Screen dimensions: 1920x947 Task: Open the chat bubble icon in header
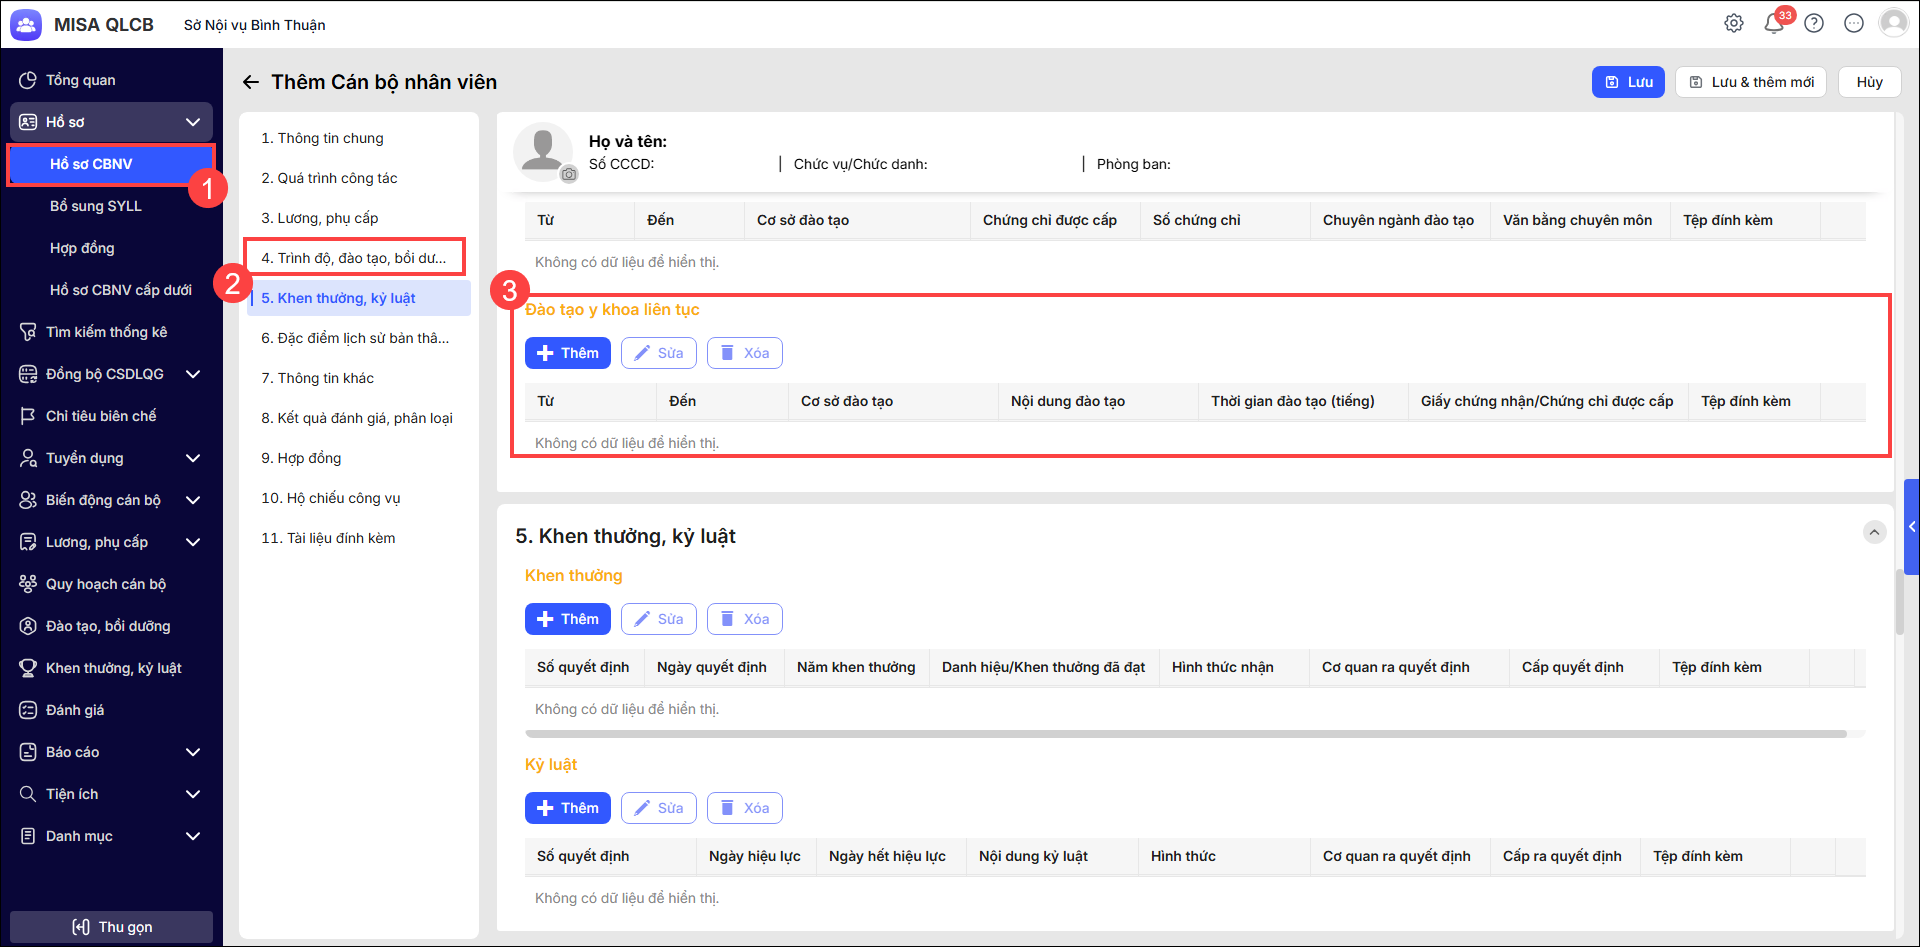(x=1854, y=23)
